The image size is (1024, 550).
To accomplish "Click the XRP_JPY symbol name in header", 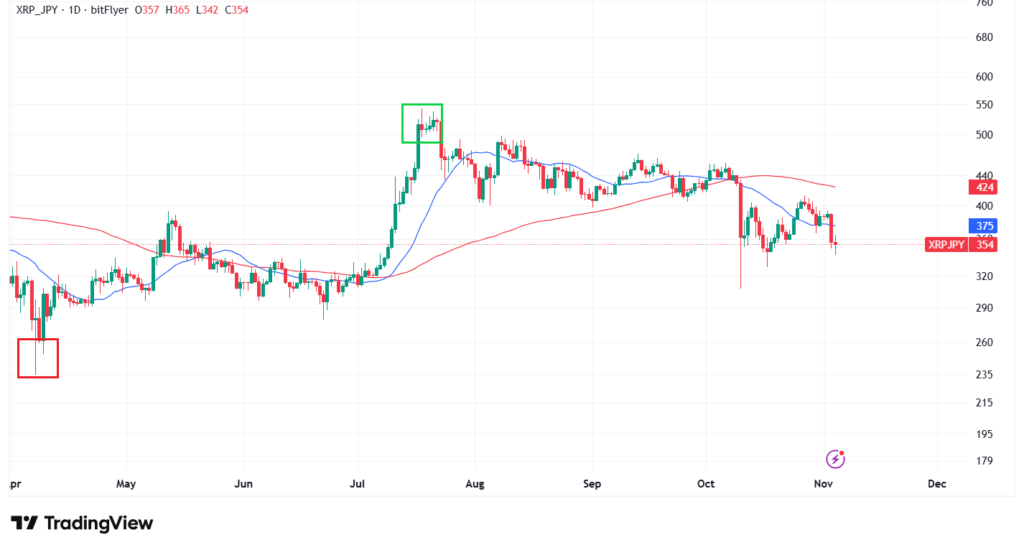I will tap(44, 9).
